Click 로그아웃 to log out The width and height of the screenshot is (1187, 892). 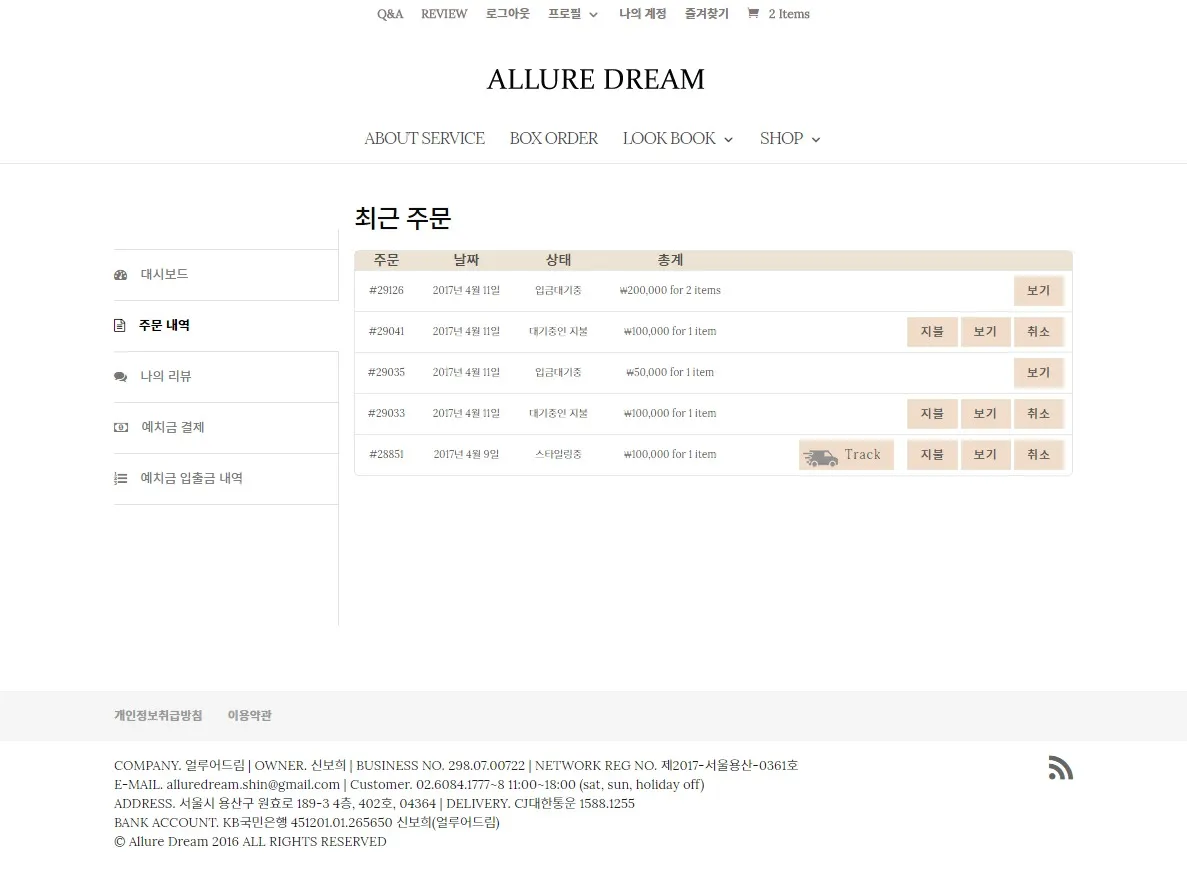508,14
